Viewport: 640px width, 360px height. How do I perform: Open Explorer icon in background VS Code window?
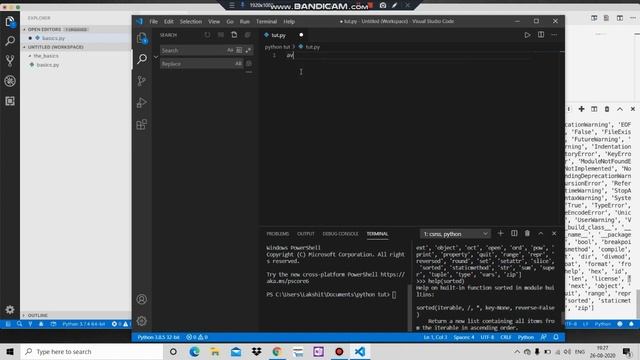click(x=10, y=22)
